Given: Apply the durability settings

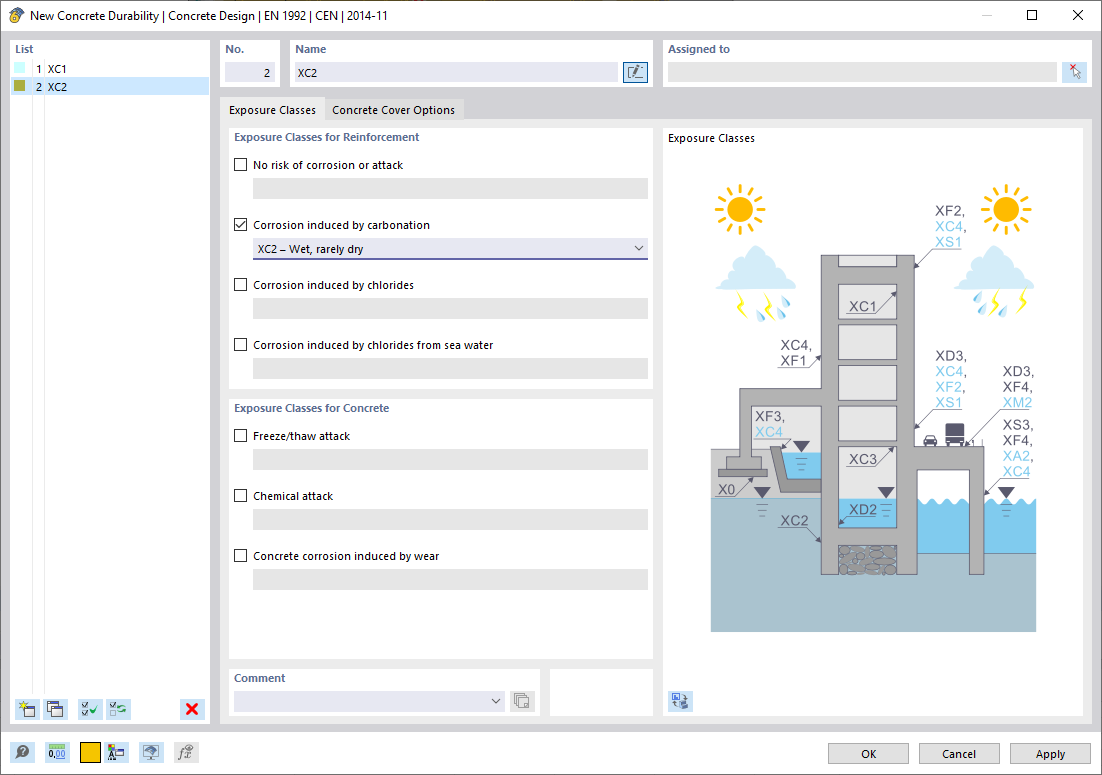Looking at the screenshot, I should point(1049,753).
